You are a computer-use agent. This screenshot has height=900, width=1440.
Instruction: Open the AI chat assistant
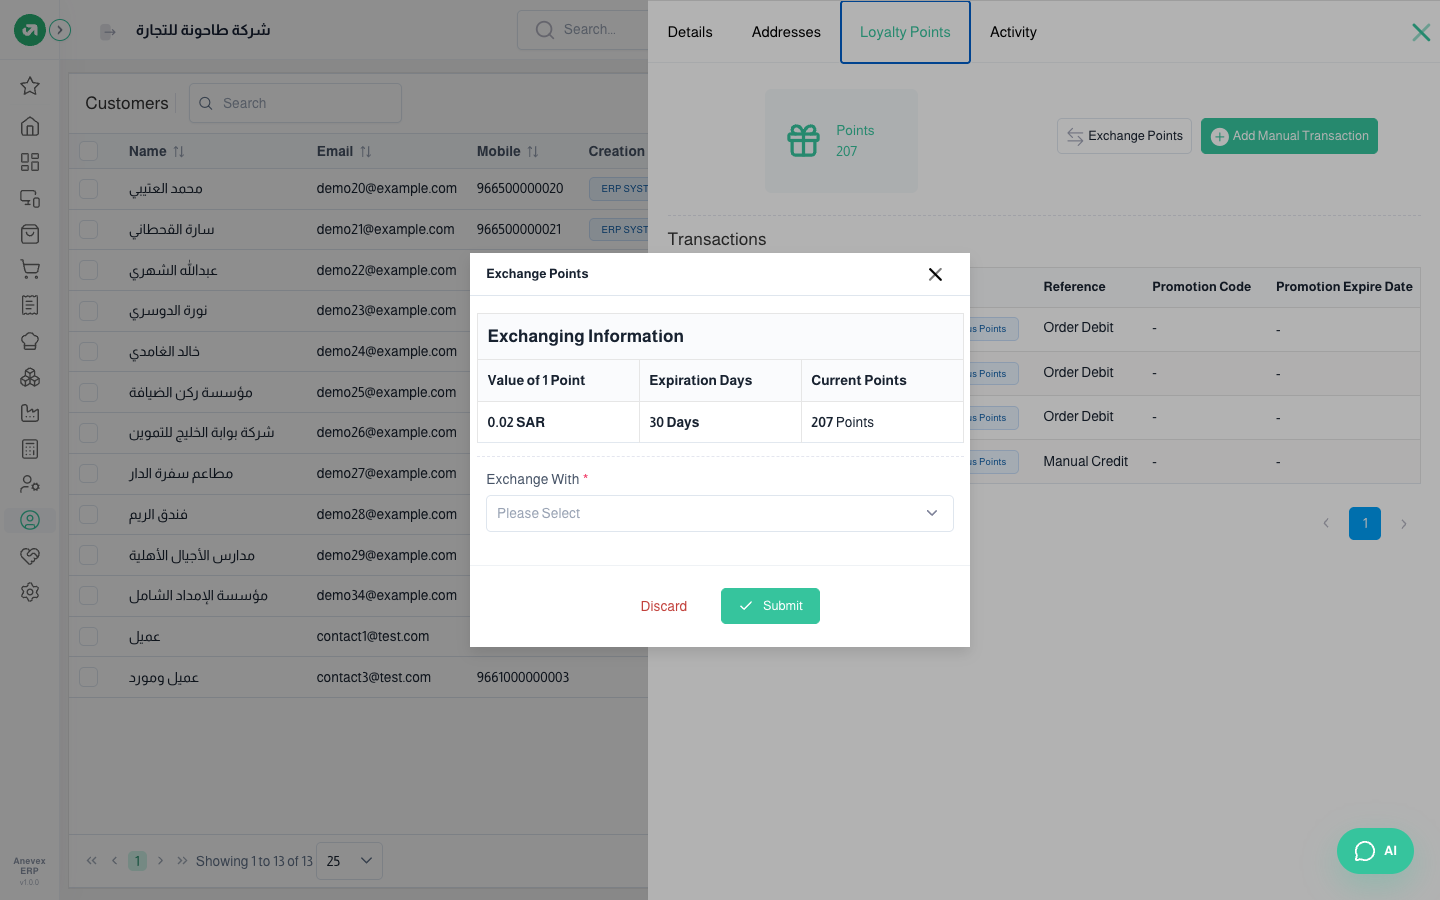point(1375,851)
